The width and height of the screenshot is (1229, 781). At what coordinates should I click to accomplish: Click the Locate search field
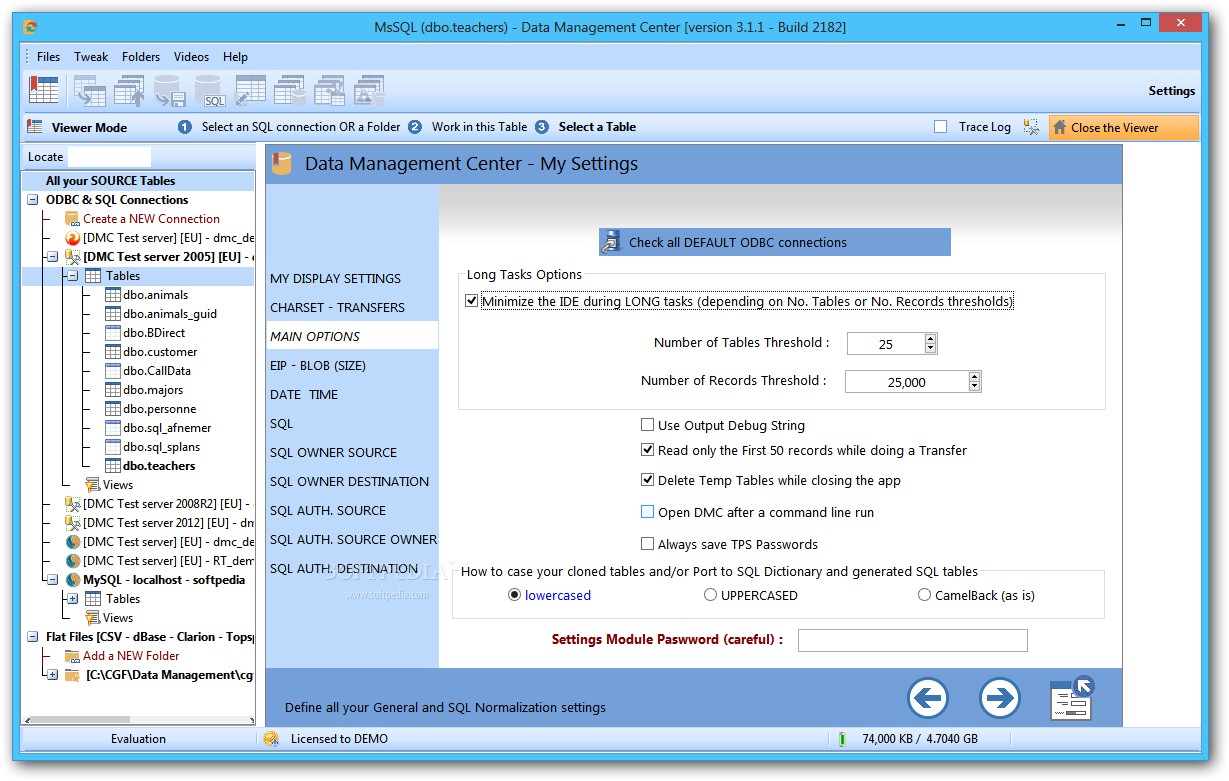(109, 157)
